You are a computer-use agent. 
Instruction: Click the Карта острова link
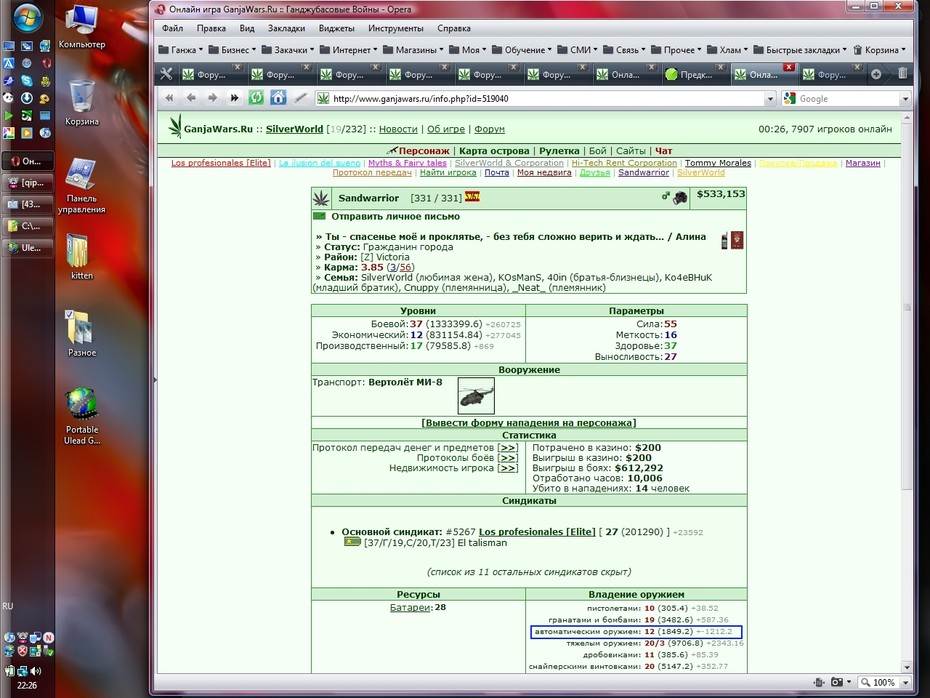494,151
